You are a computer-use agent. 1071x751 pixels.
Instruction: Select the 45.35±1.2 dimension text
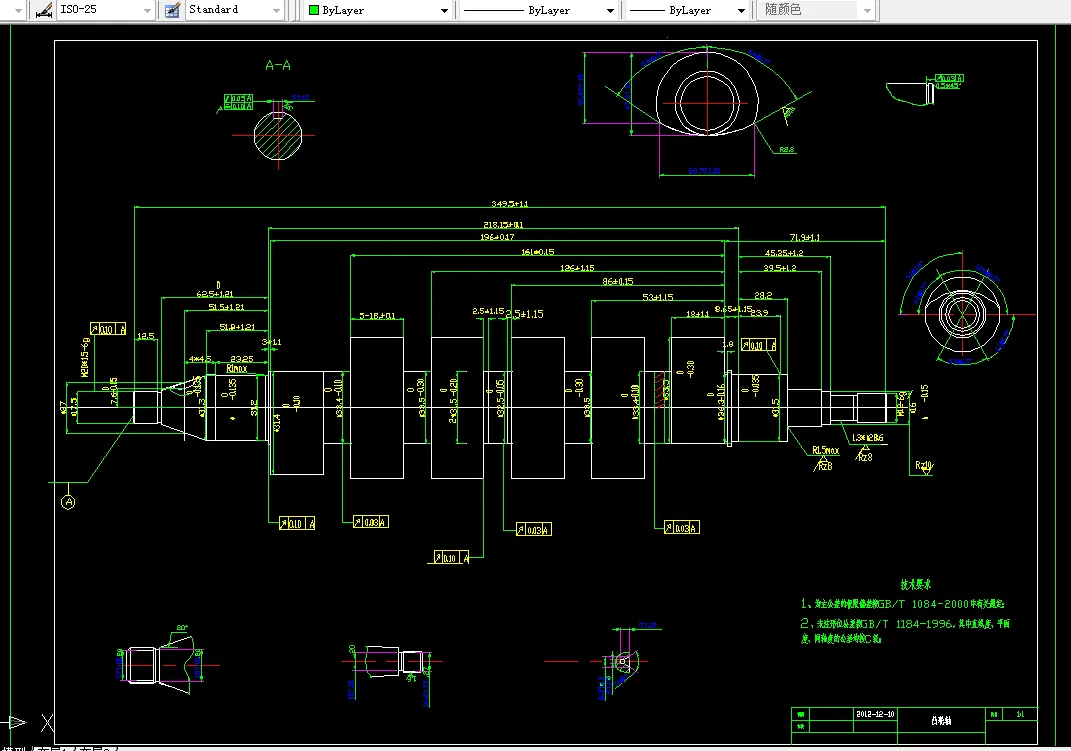point(784,253)
